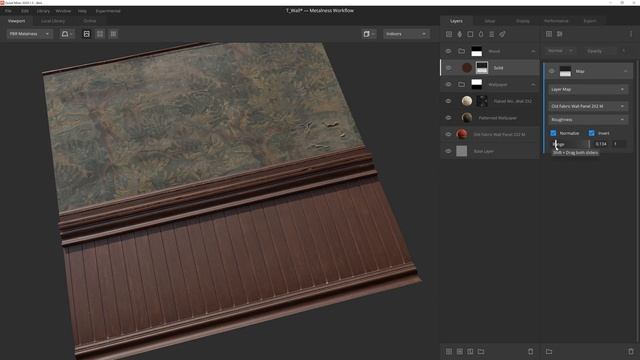
Task: Uncheck the Normalize checkbox
Action: pyautogui.click(x=553, y=133)
